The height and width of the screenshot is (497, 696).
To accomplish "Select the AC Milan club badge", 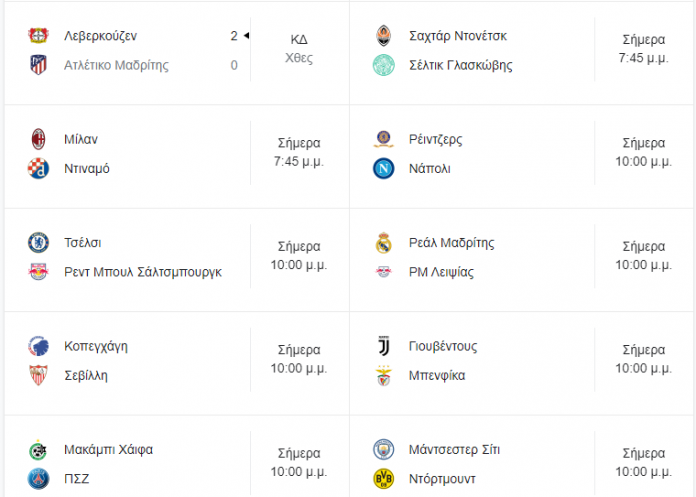I will coord(38,139).
